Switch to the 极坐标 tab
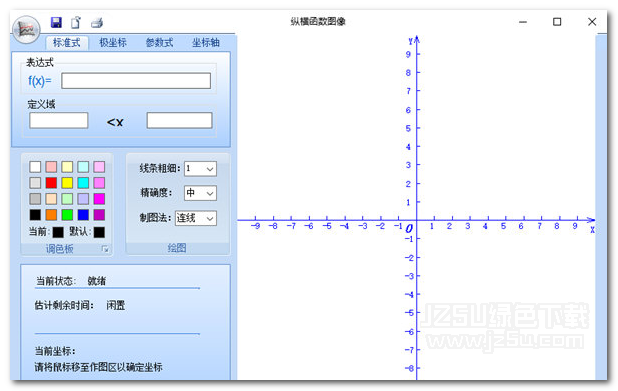618x391 pixels. coord(113,42)
